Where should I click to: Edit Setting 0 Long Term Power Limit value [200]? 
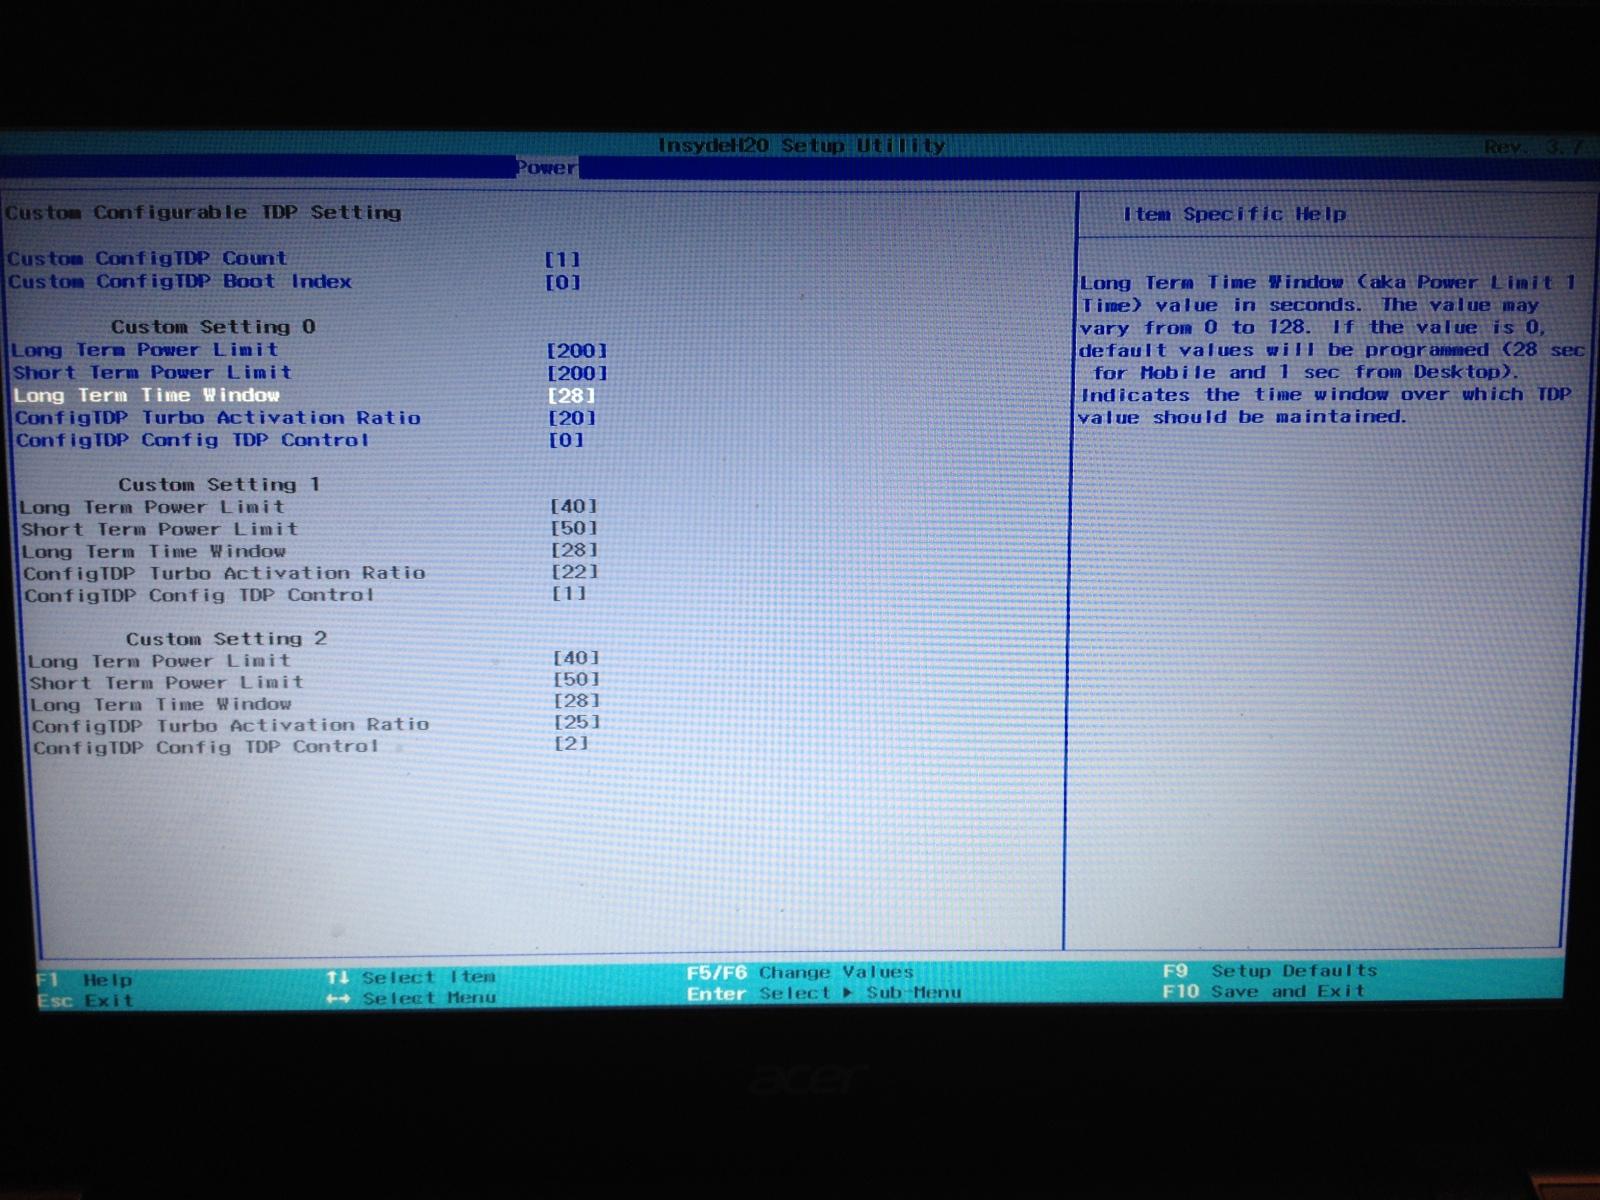(577, 351)
